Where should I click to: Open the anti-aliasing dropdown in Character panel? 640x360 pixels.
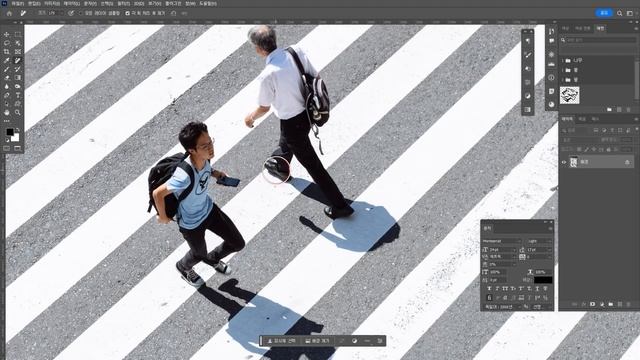541,307
